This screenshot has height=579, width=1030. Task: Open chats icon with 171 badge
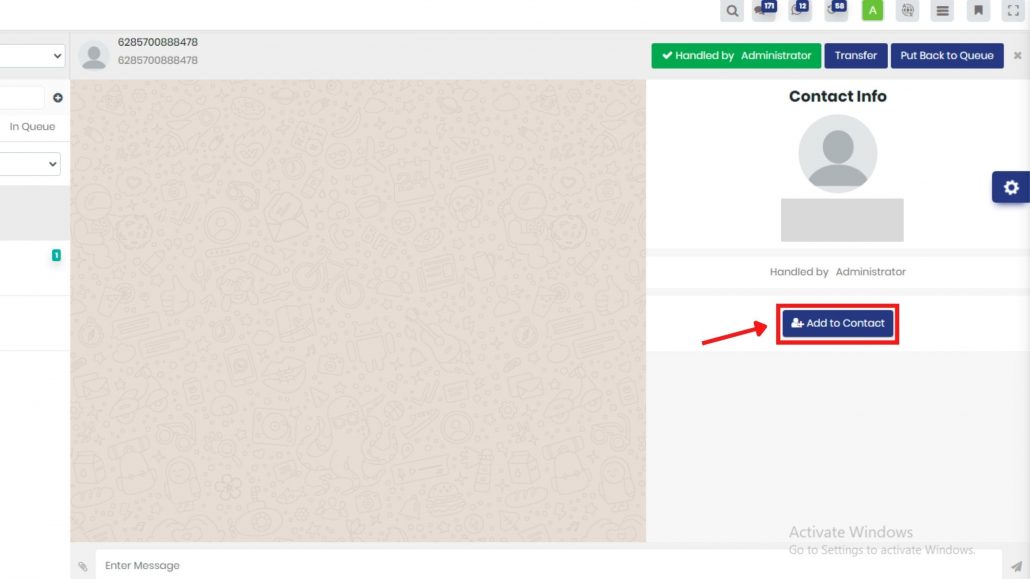[765, 10]
